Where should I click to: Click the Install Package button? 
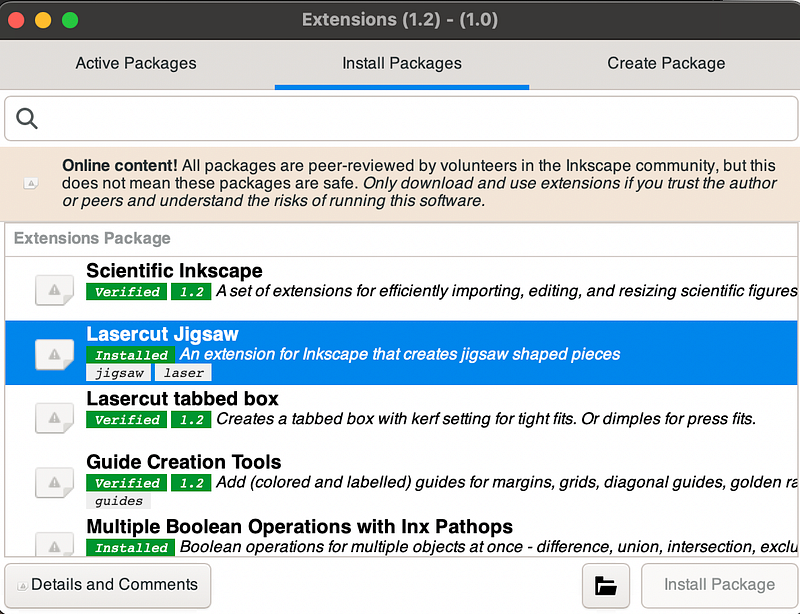[x=719, y=585]
